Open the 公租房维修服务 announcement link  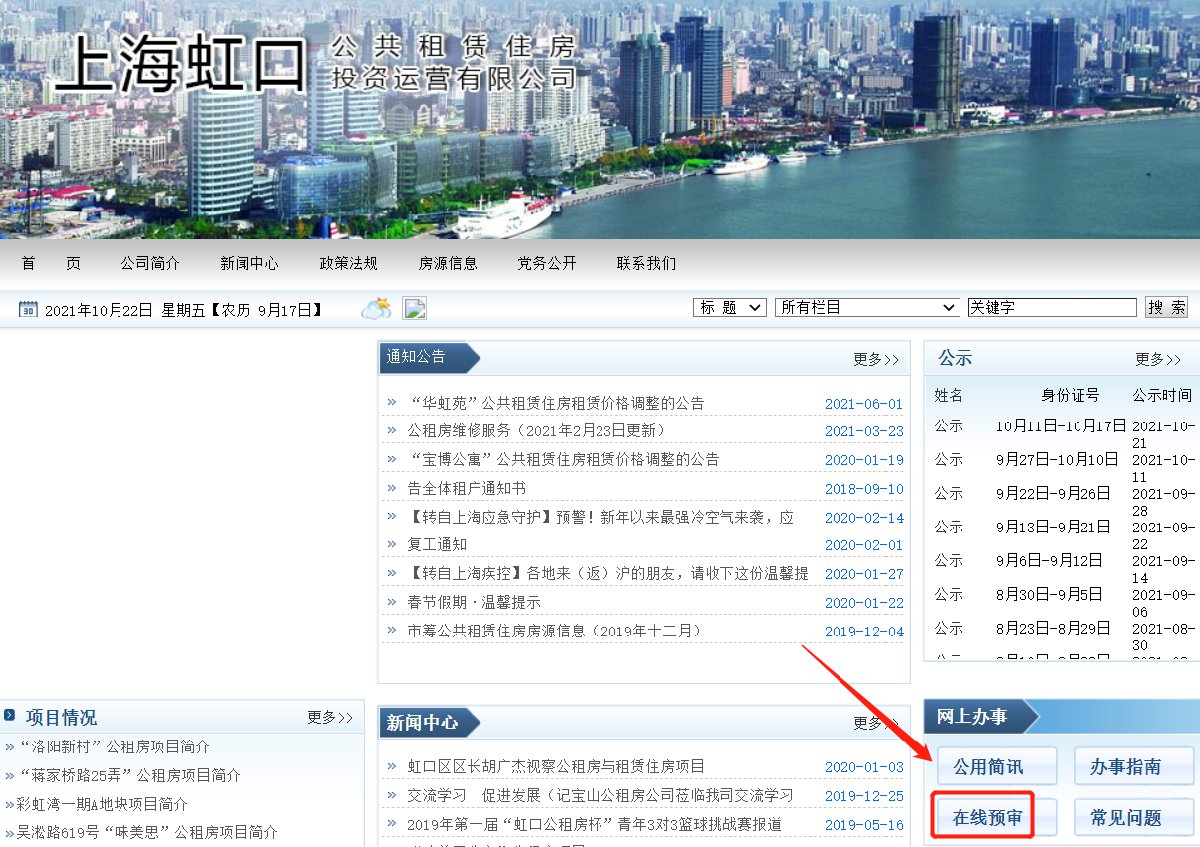[x=536, y=430]
